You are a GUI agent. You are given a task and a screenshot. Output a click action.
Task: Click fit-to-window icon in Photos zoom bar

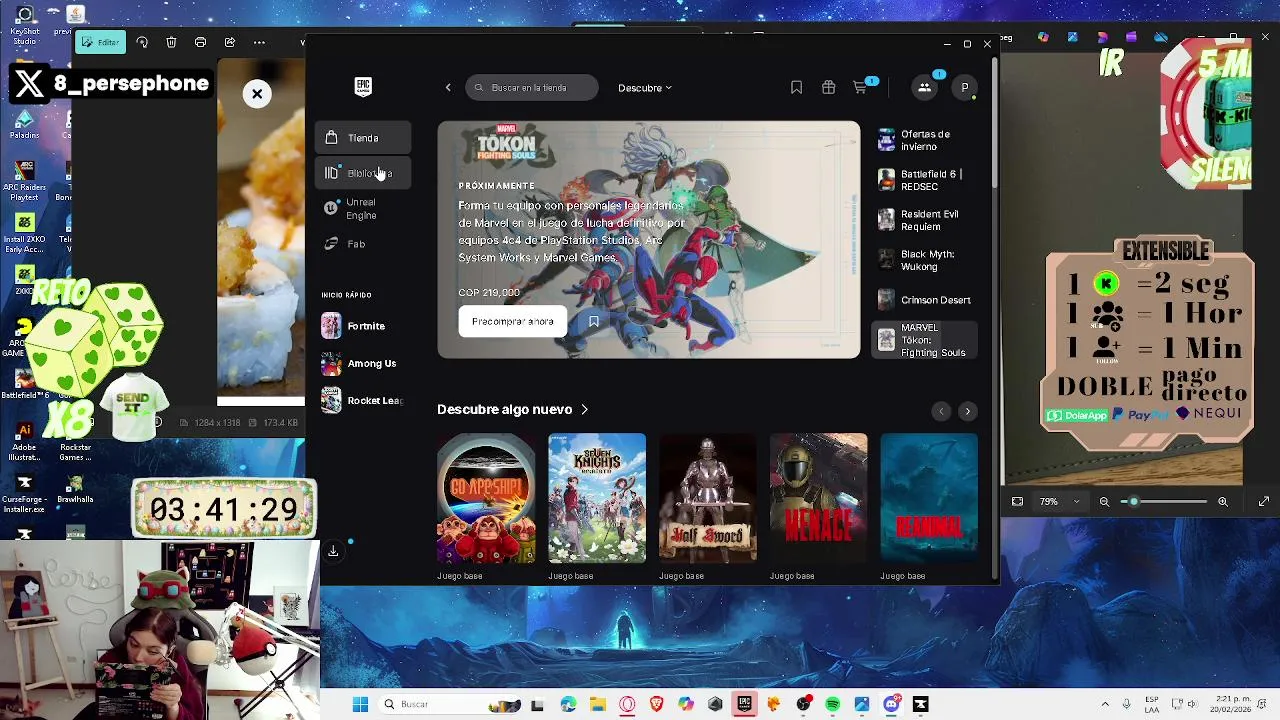(1017, 501)
